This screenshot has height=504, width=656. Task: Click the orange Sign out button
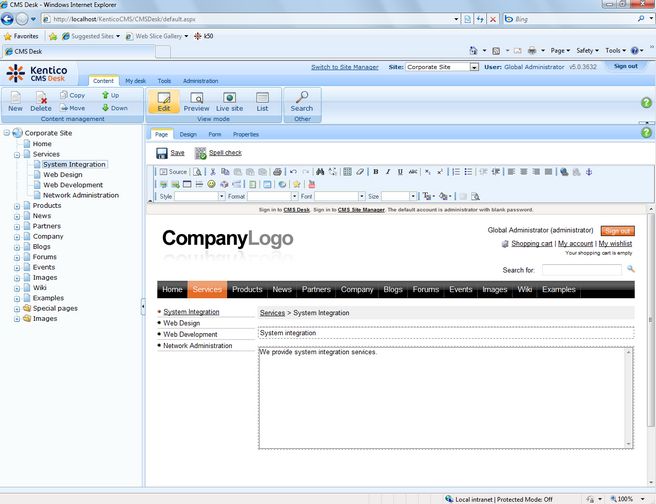pos(617,231)
